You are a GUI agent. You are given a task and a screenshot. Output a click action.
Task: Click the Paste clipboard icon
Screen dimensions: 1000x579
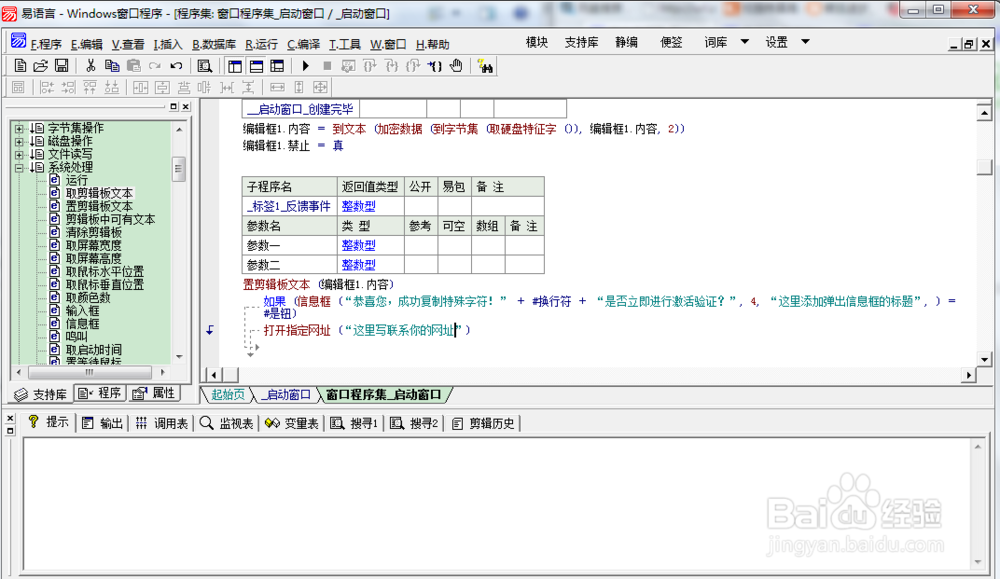pos(133,66)
